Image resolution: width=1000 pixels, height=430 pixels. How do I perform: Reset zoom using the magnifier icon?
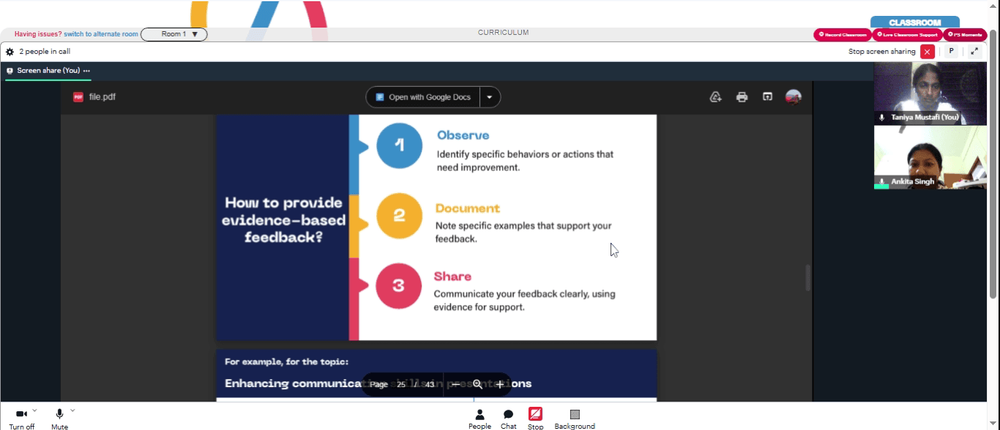(477, 385)
